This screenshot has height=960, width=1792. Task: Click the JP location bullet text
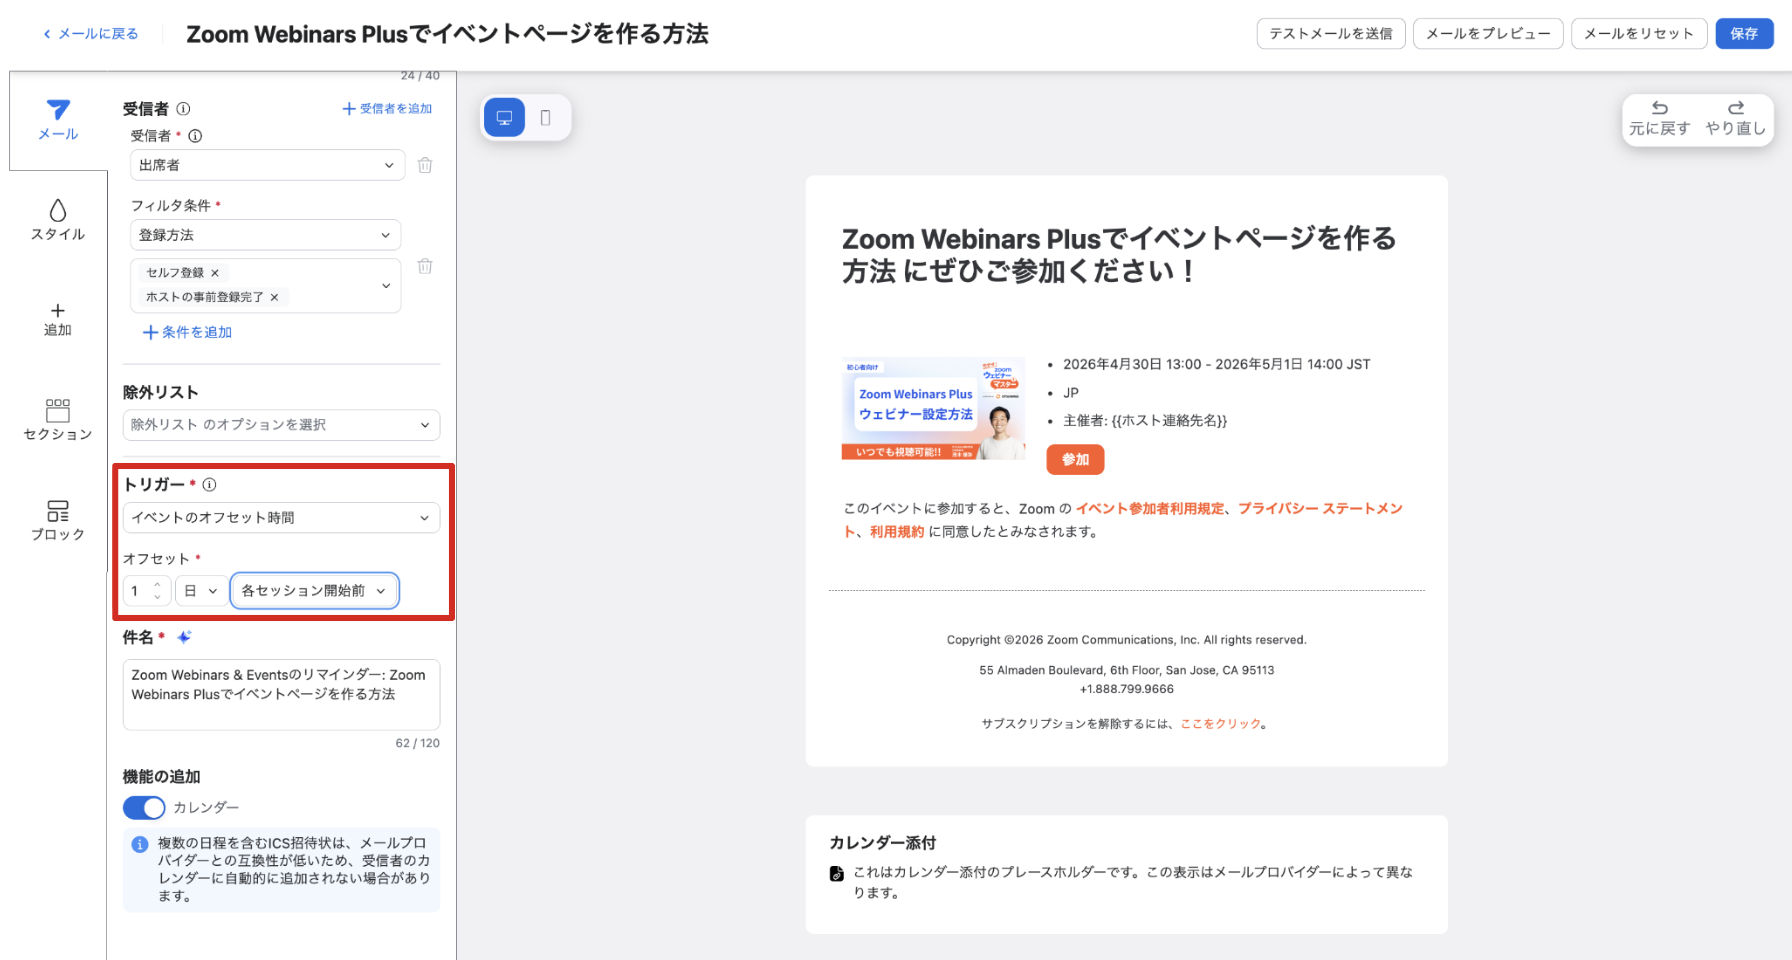1071,393
